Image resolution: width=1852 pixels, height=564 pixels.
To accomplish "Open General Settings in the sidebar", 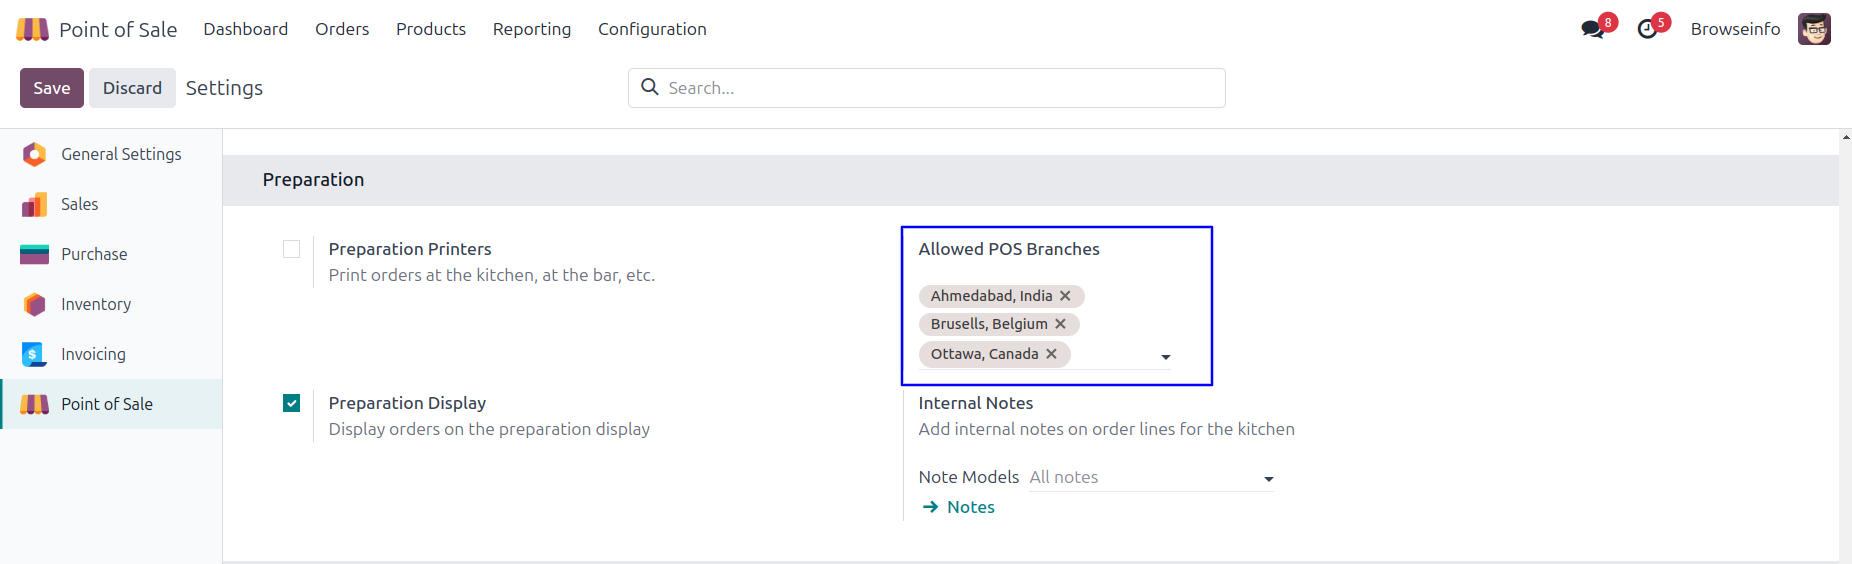I will [x=121, y=154].
